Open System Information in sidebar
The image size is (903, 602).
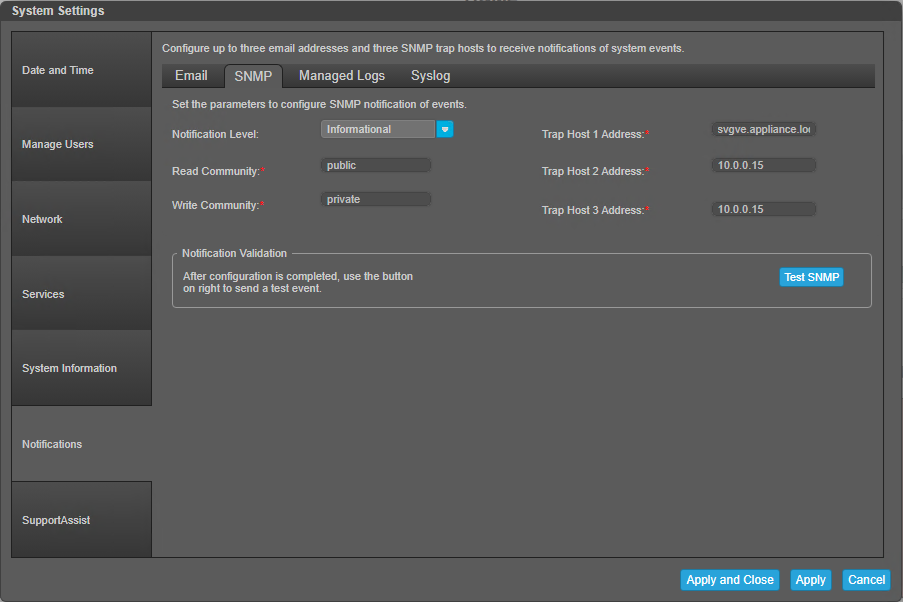point(81,368)
